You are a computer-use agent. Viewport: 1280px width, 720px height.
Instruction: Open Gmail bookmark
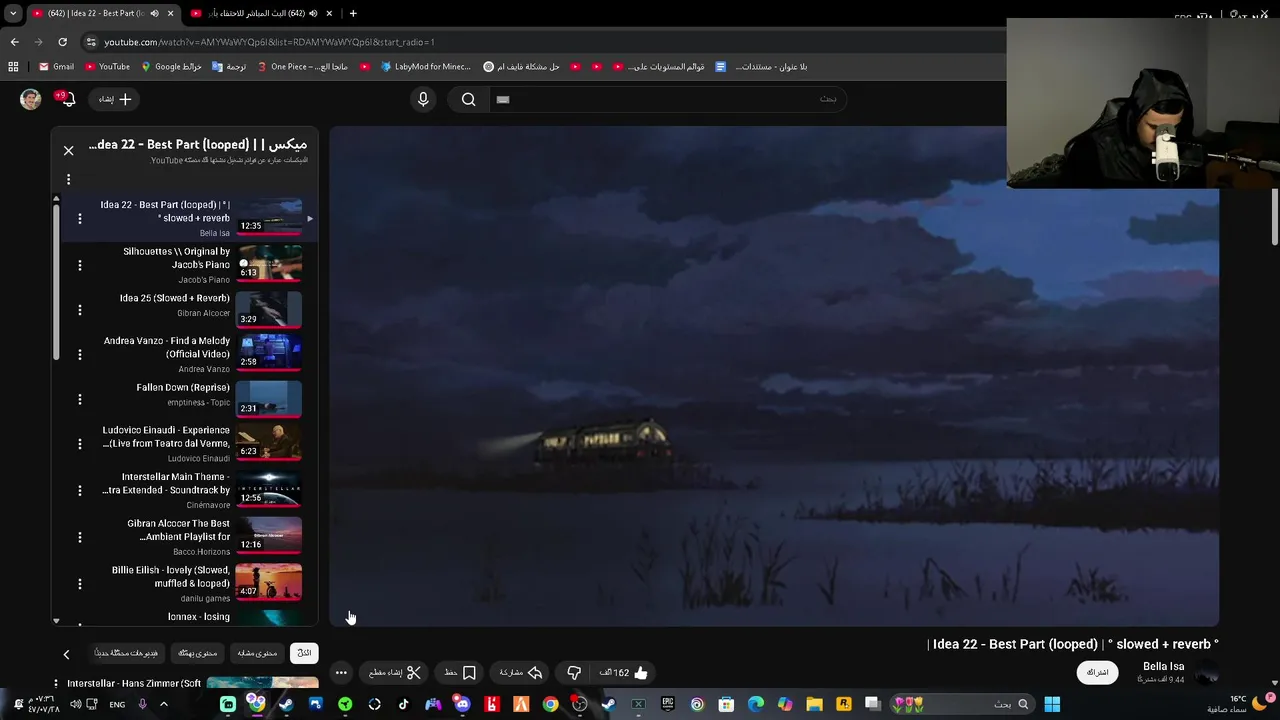56,67
